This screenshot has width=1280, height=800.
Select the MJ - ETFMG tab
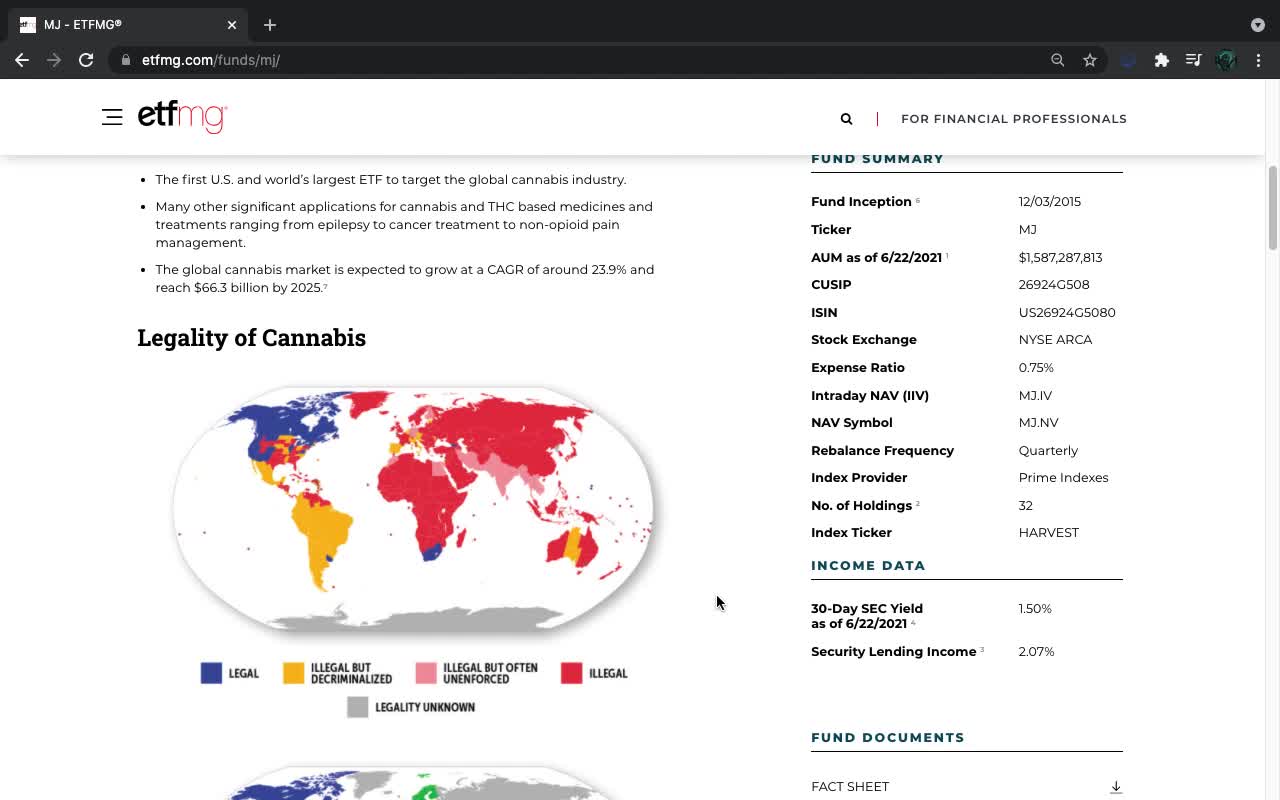(128, 25)
